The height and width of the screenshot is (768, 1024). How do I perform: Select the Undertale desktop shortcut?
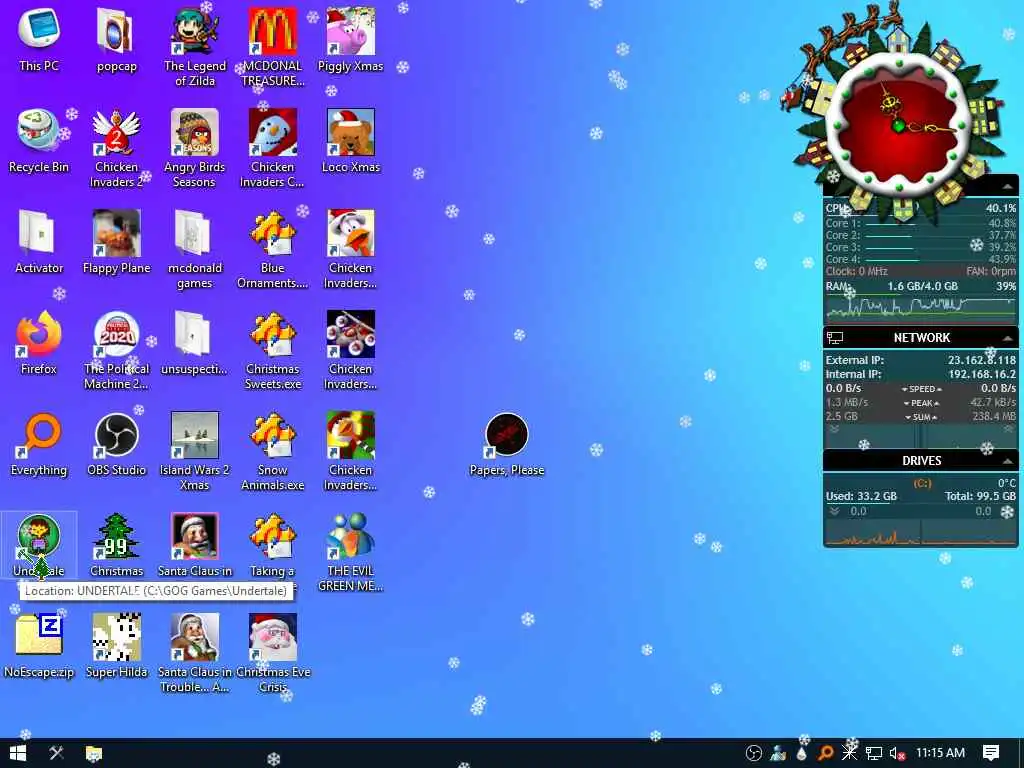pyautogui.click(x=39, y=544)
